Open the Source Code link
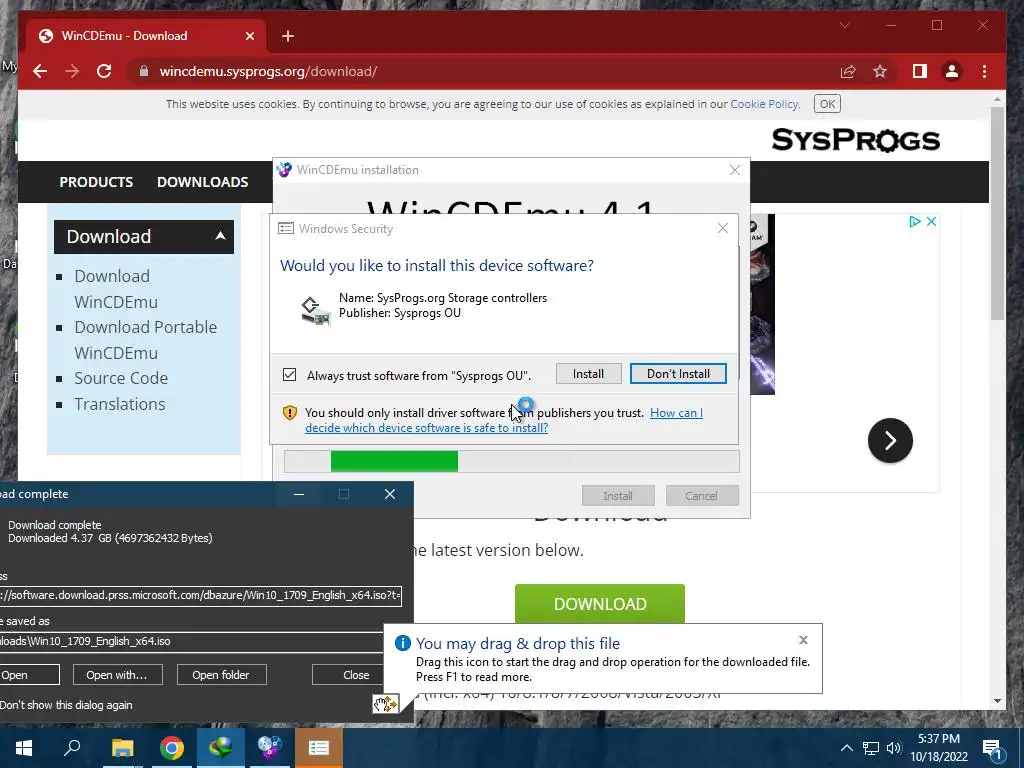 [x=121, y=378]
